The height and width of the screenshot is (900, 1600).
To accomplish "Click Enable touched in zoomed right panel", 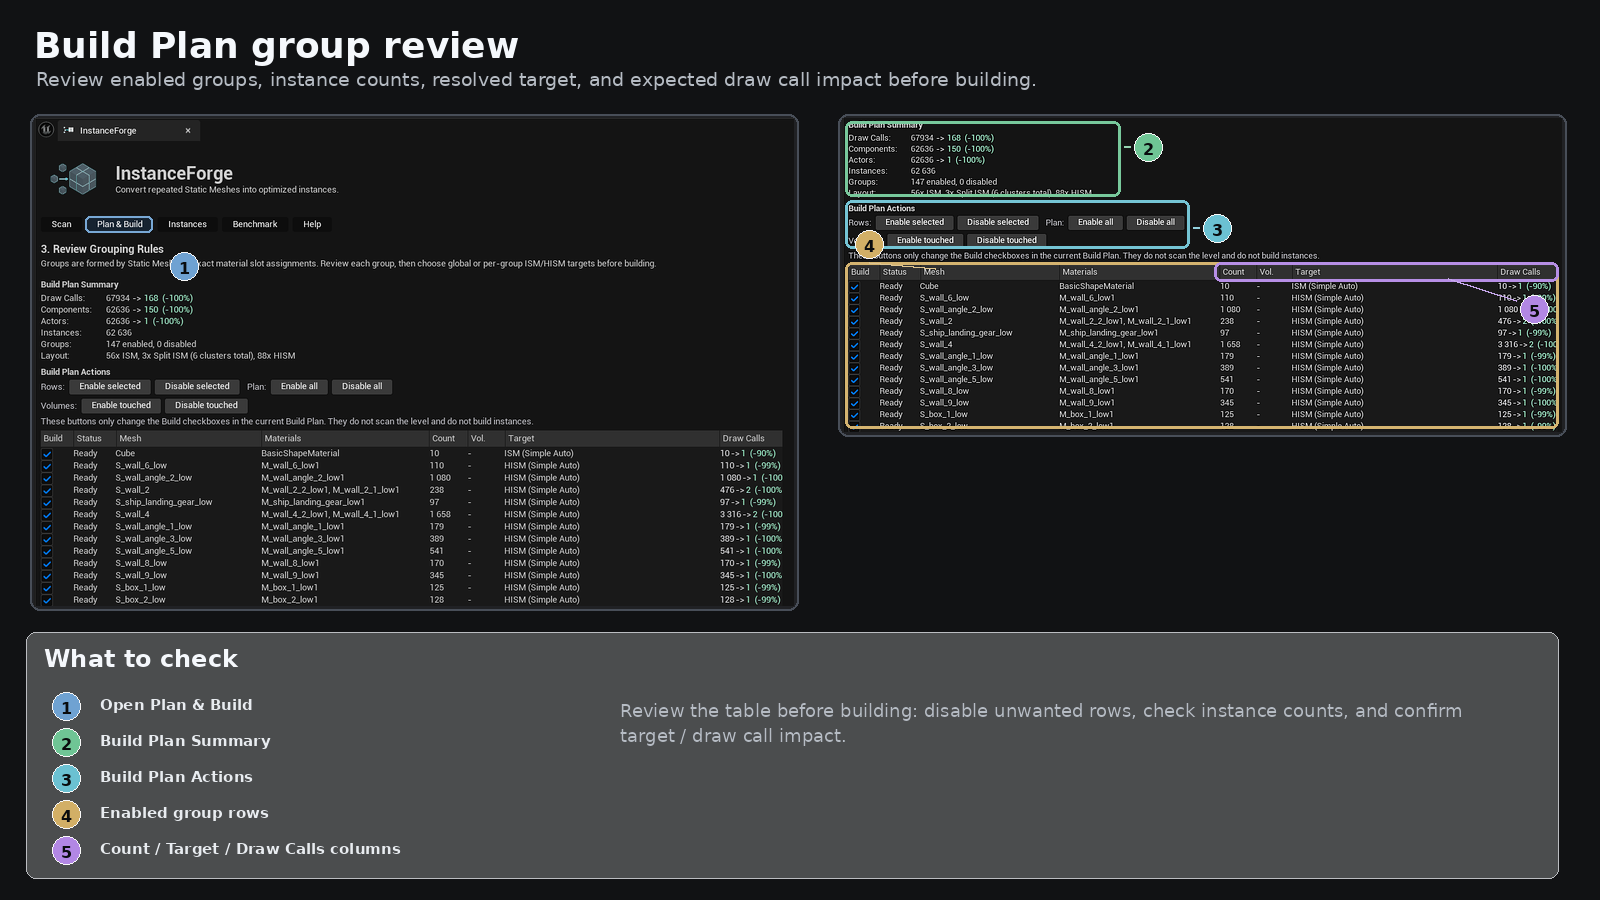I will click(x=925, y=241).
